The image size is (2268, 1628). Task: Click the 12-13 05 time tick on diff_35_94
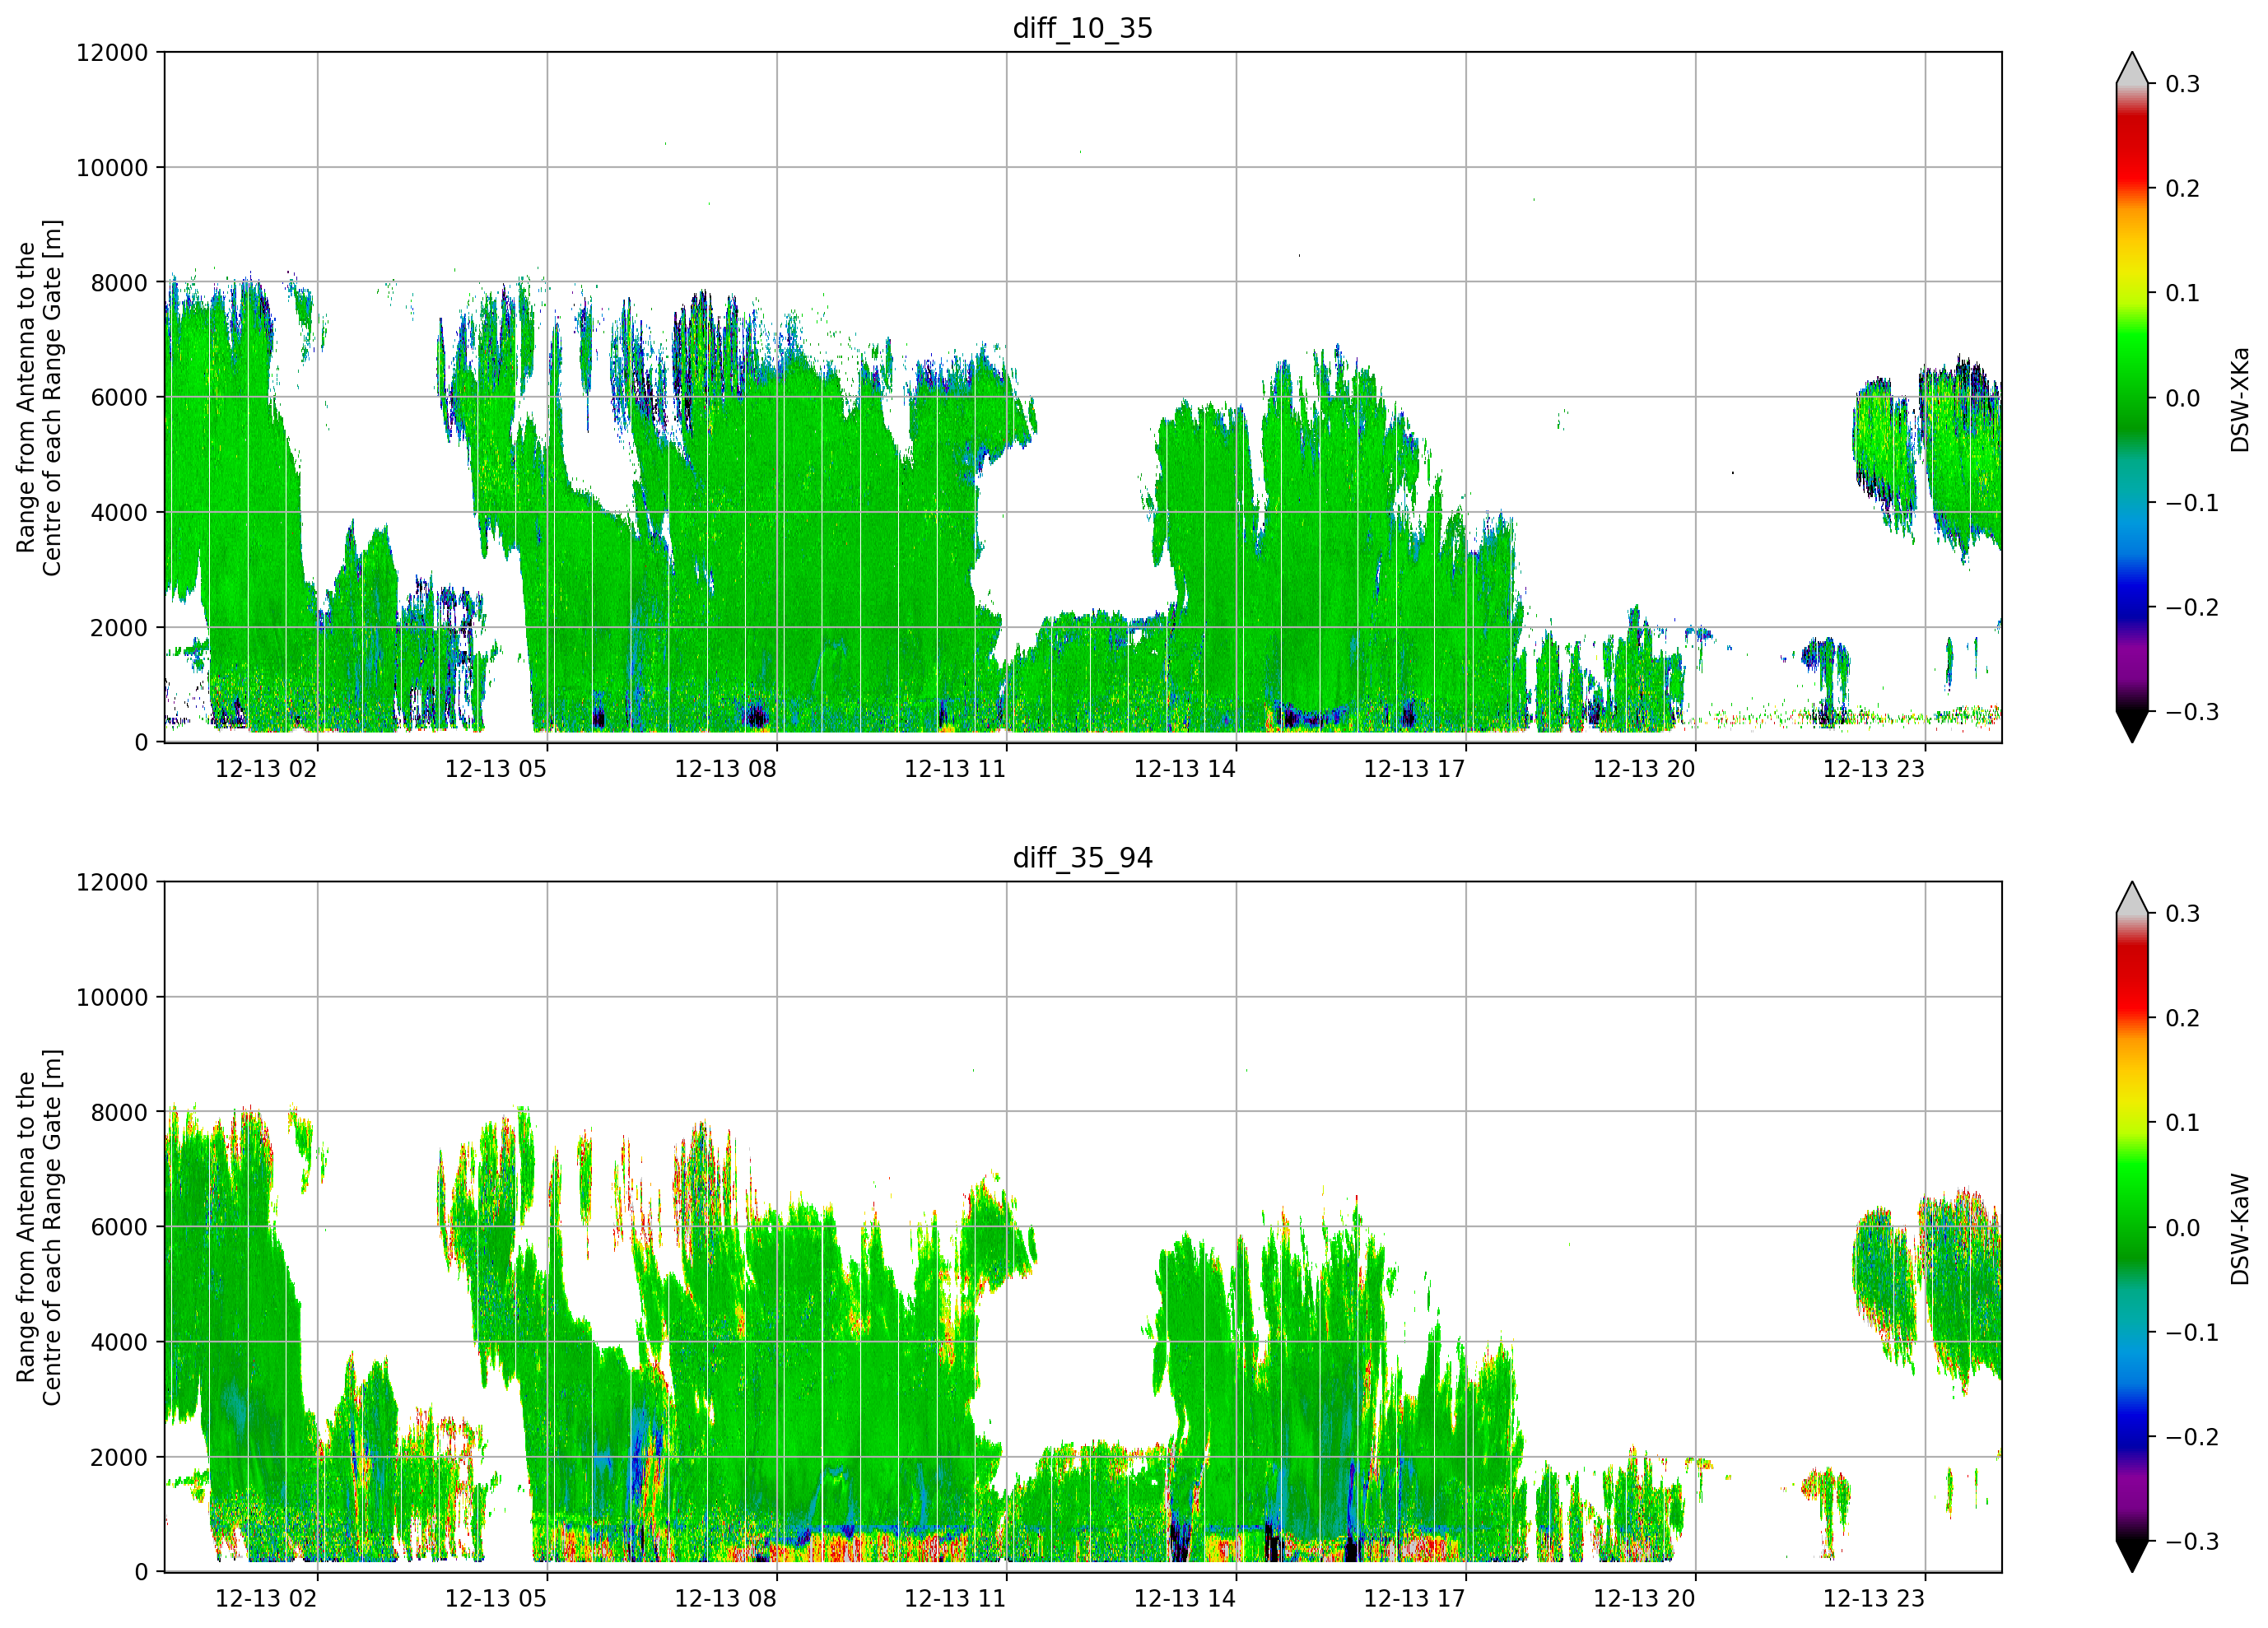pos(496,1599)
